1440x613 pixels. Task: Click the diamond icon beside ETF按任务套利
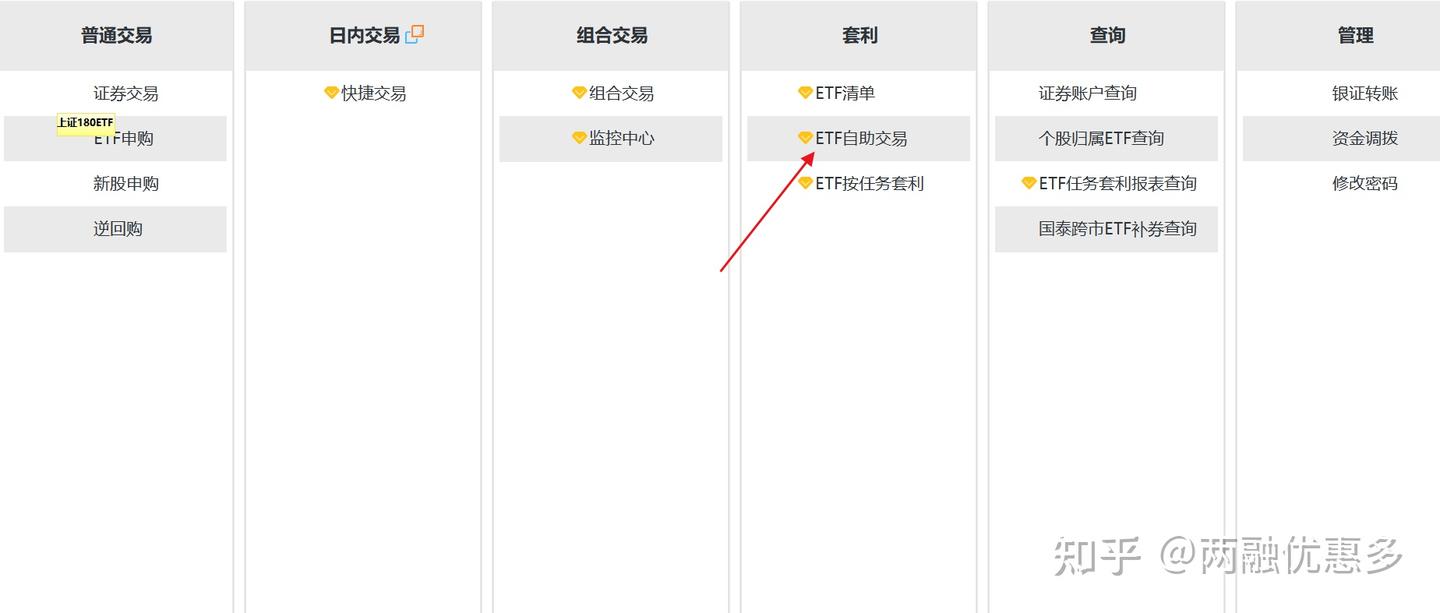click(x=805, y=183)
